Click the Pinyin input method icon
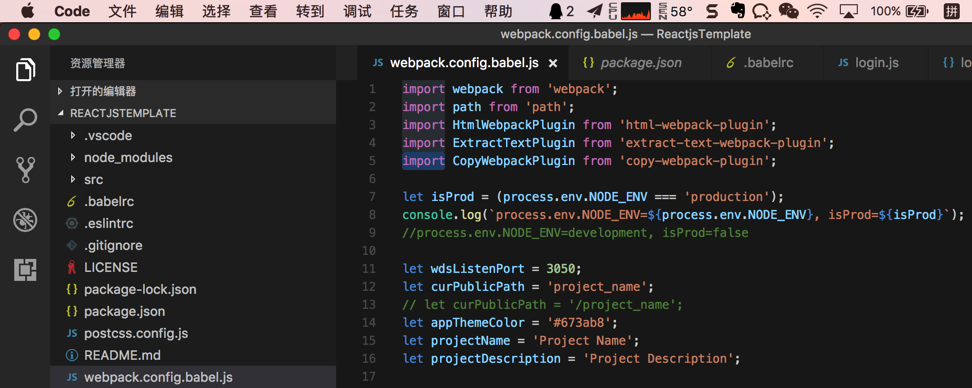 [951, 11]
